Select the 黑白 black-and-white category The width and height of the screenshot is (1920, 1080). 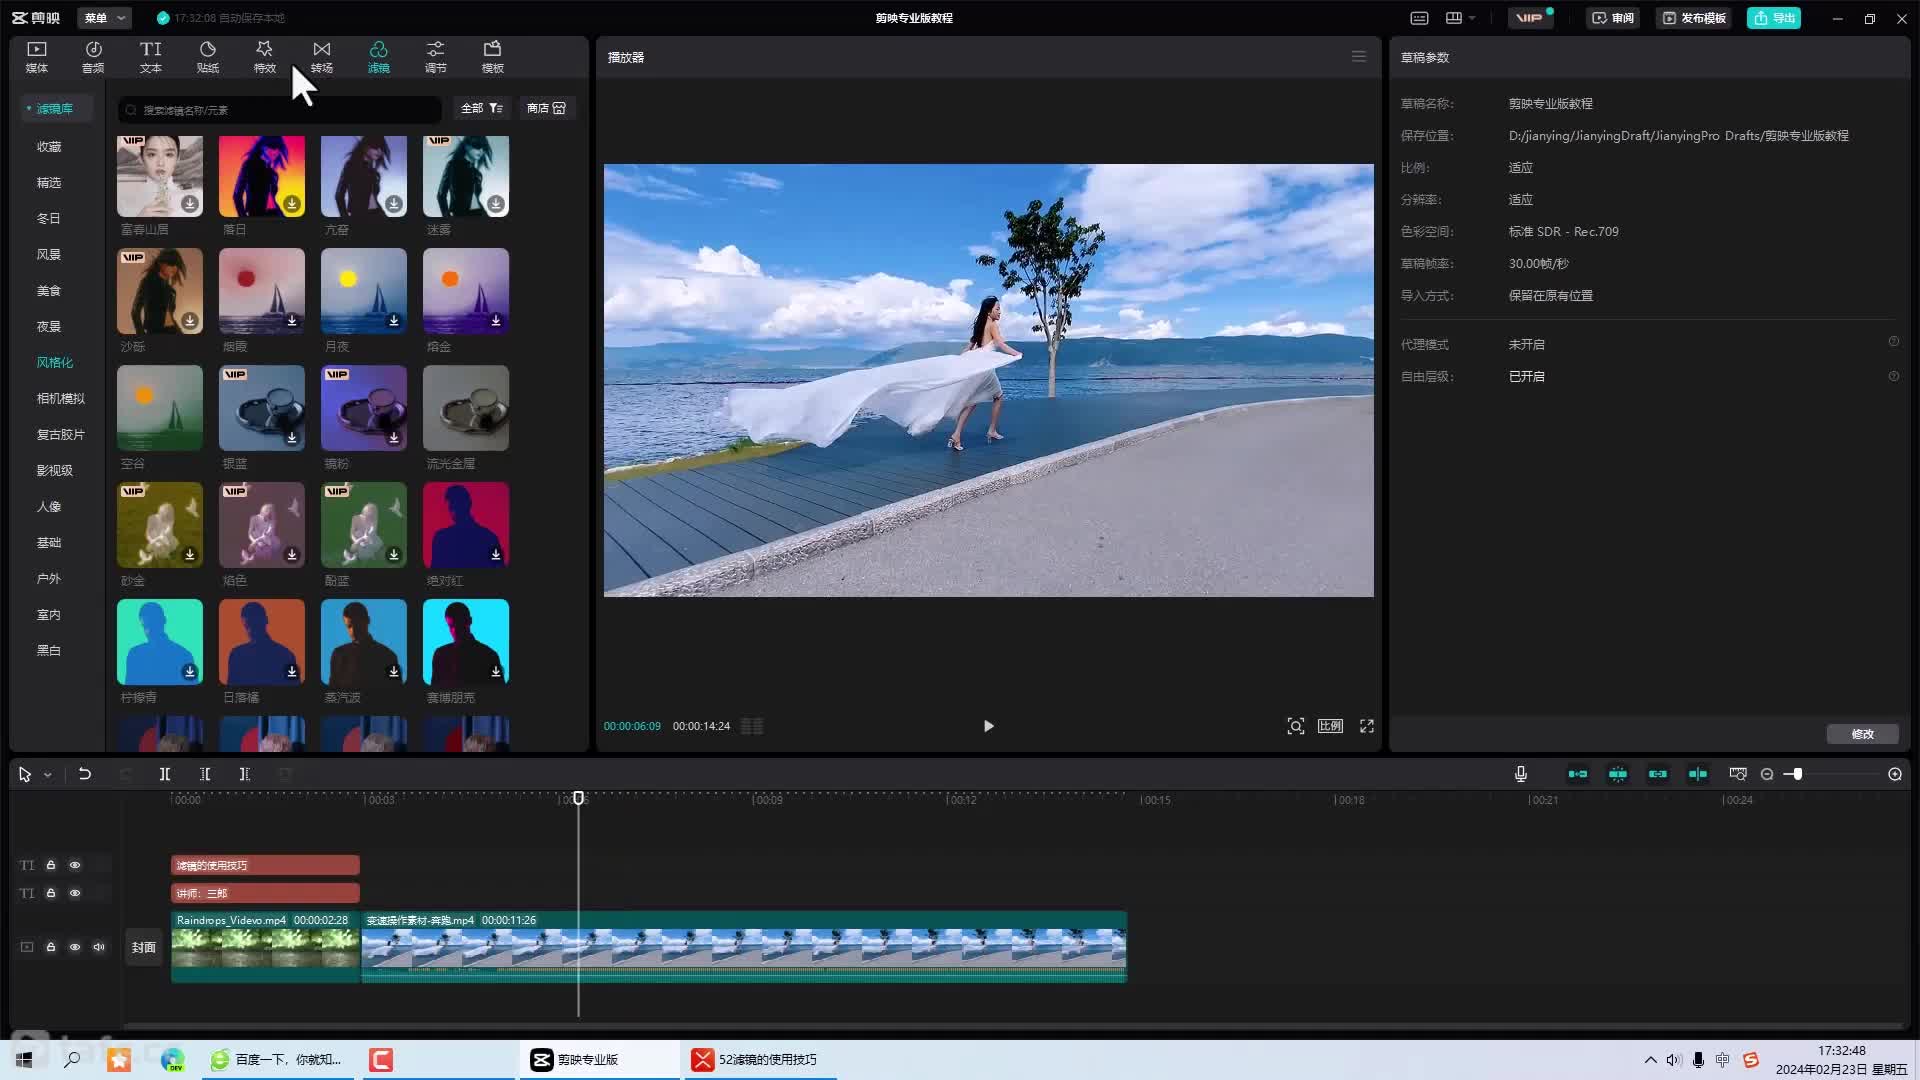49,650
